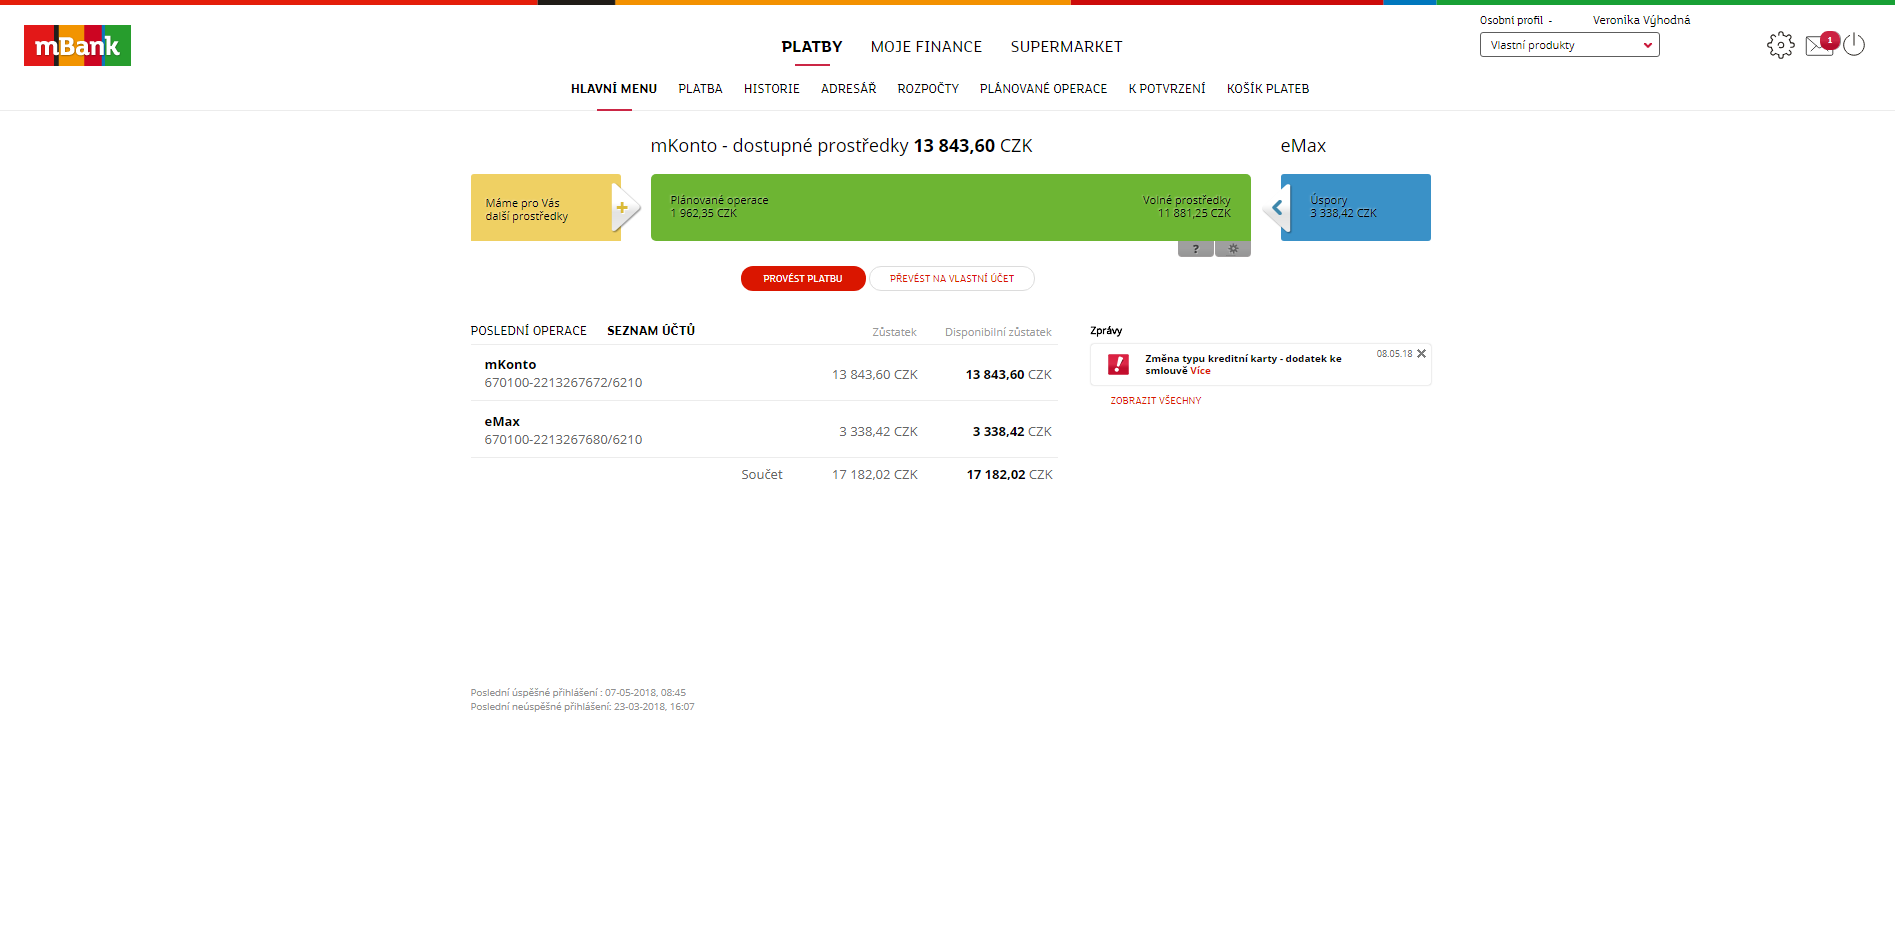Click the eMax heading above blue box
The image size is (1895, 945).
tap(1303, 146)
